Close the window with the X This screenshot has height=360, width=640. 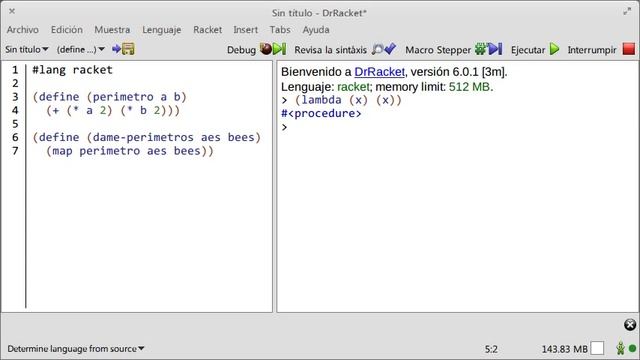12,11
